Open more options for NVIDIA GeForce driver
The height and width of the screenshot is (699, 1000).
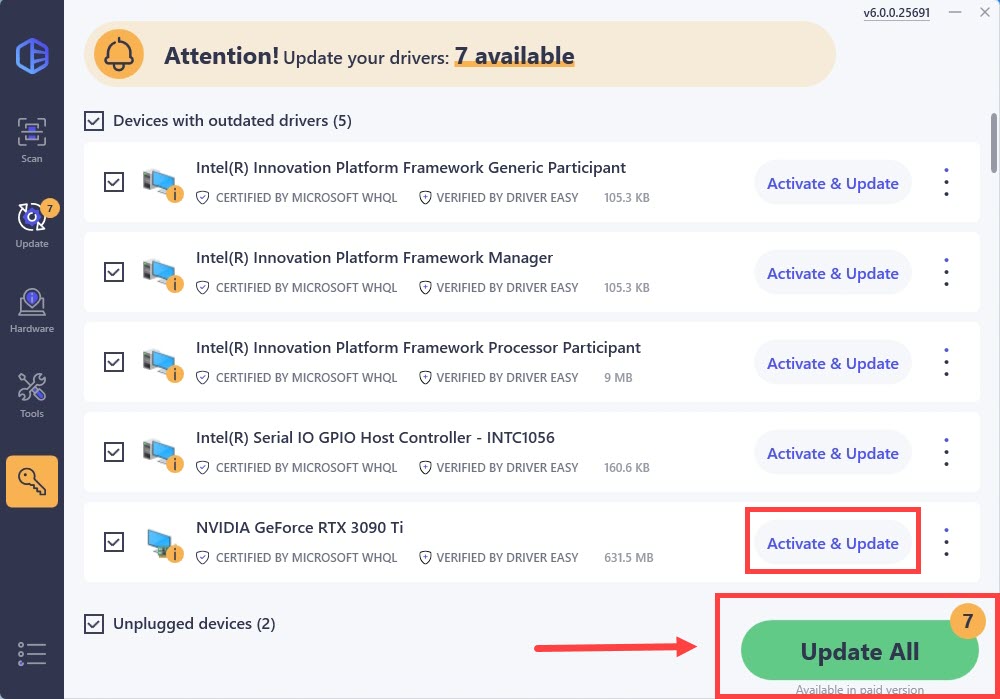pos(946,543)
